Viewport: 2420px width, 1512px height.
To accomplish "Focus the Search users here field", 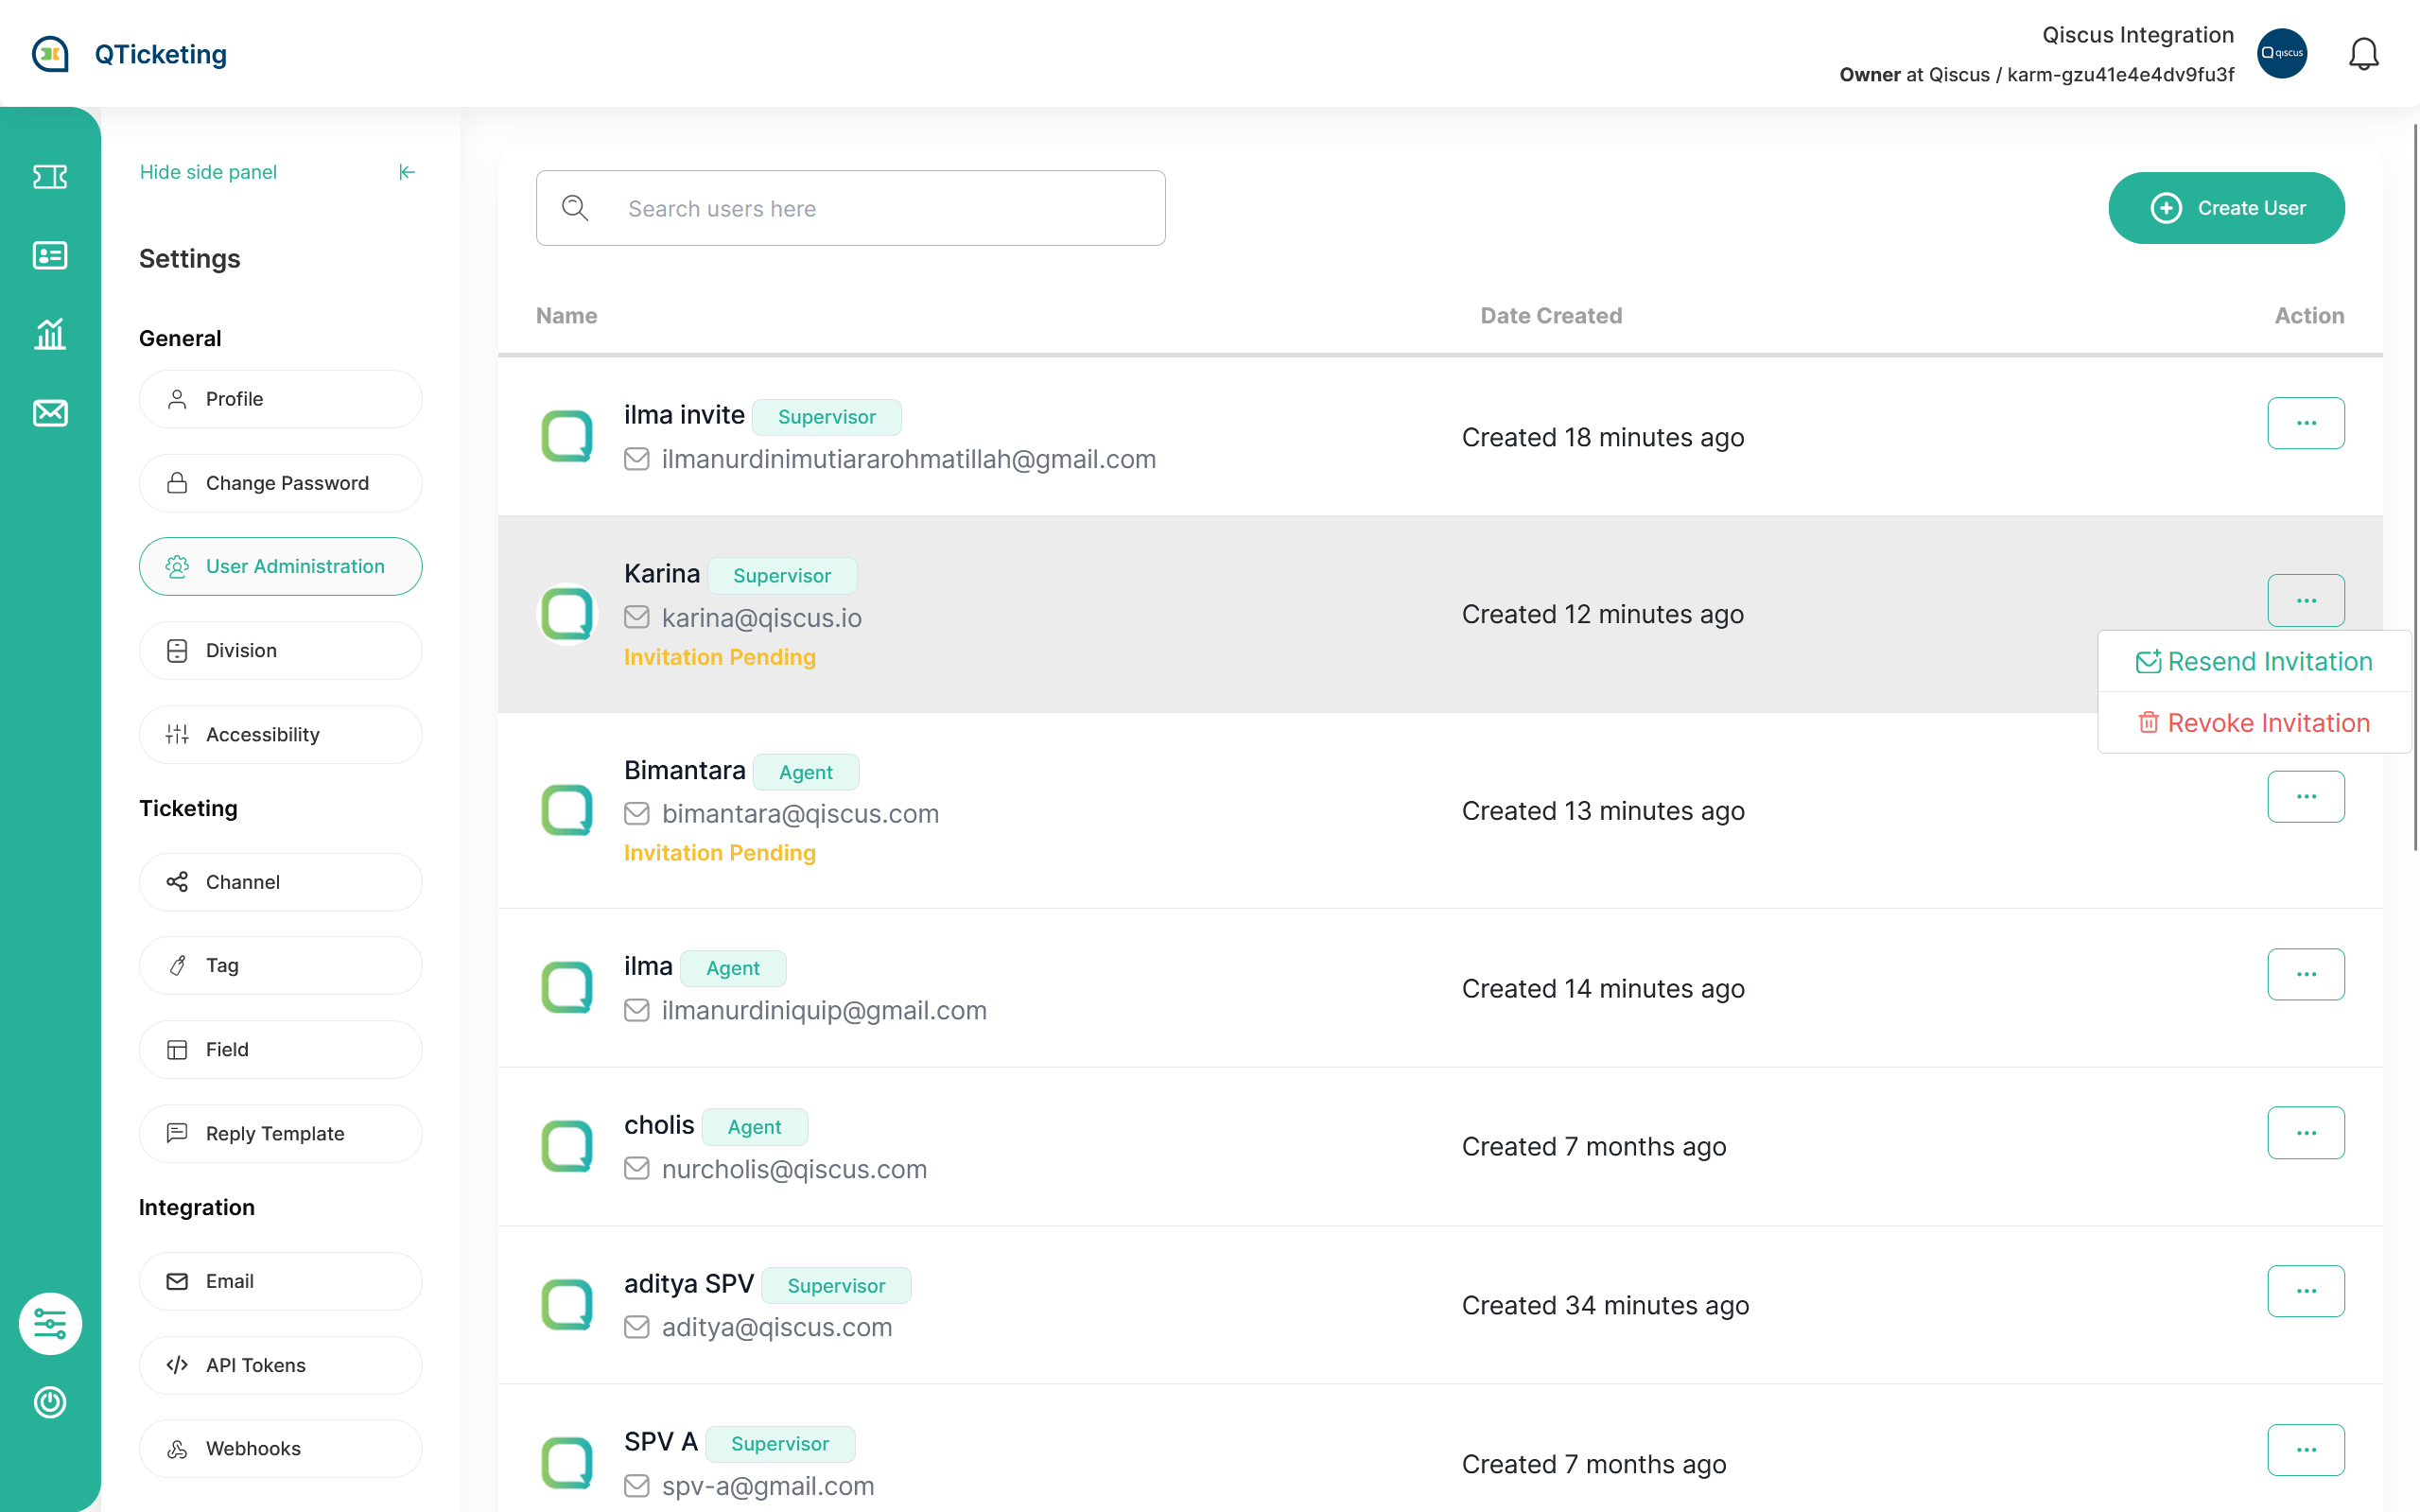I will (850, 208).
